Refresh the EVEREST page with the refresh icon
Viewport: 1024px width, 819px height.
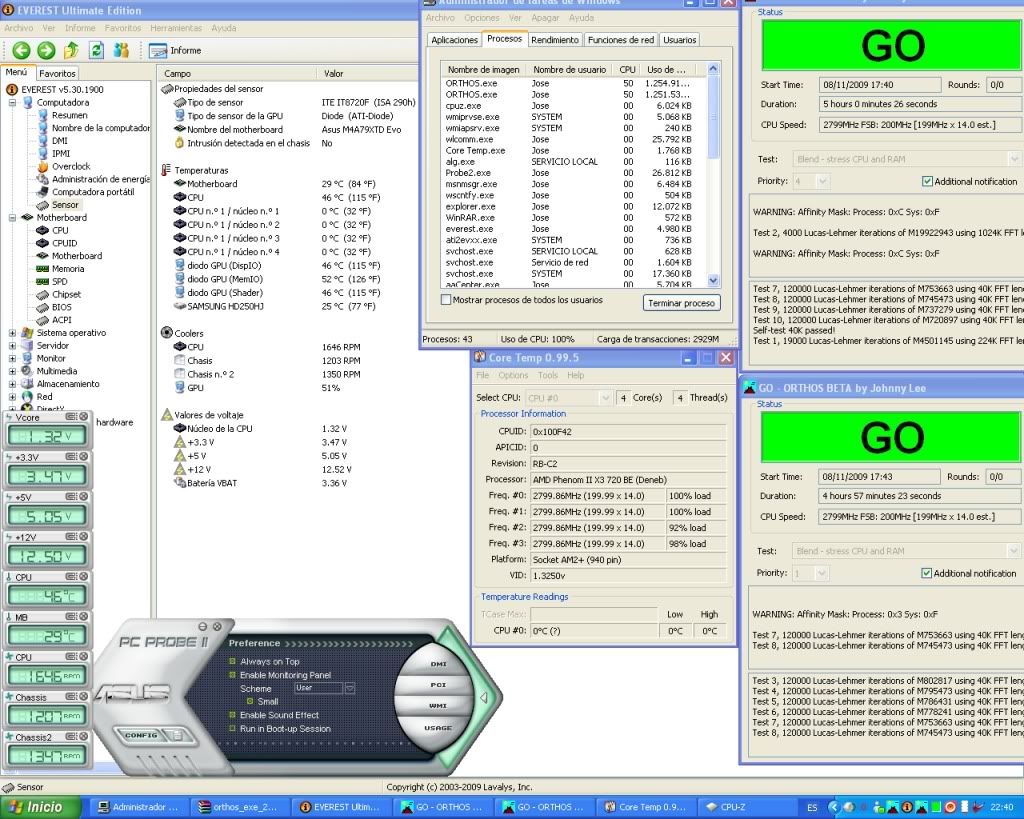click(x=97, y=50)
